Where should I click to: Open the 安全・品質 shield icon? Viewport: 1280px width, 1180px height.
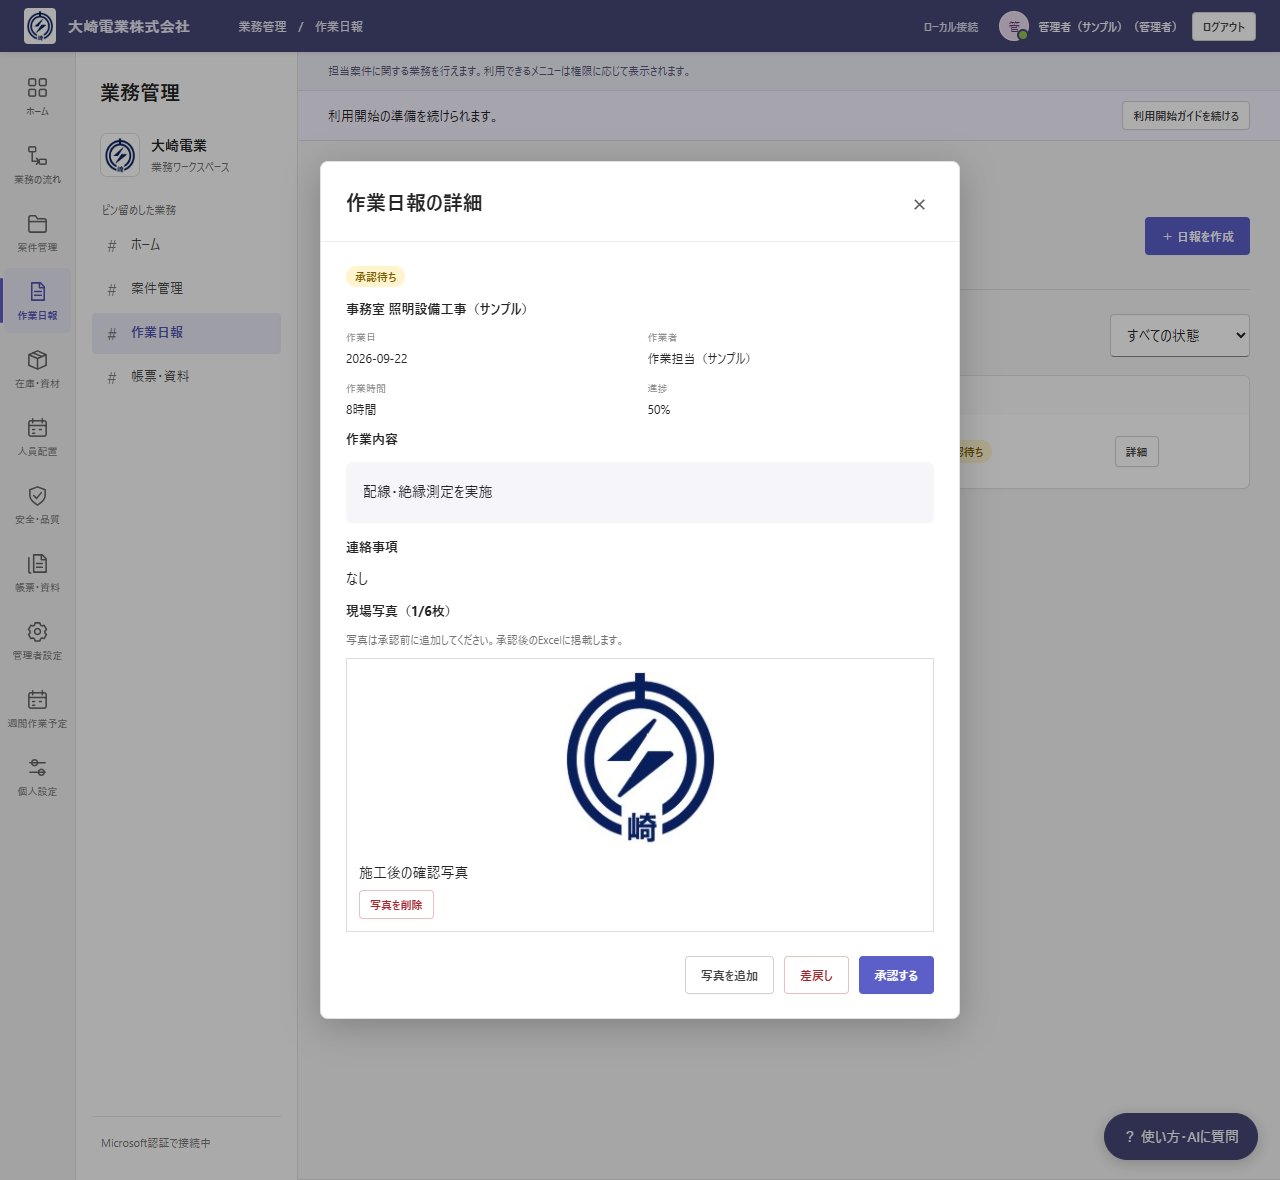point(37,496)
